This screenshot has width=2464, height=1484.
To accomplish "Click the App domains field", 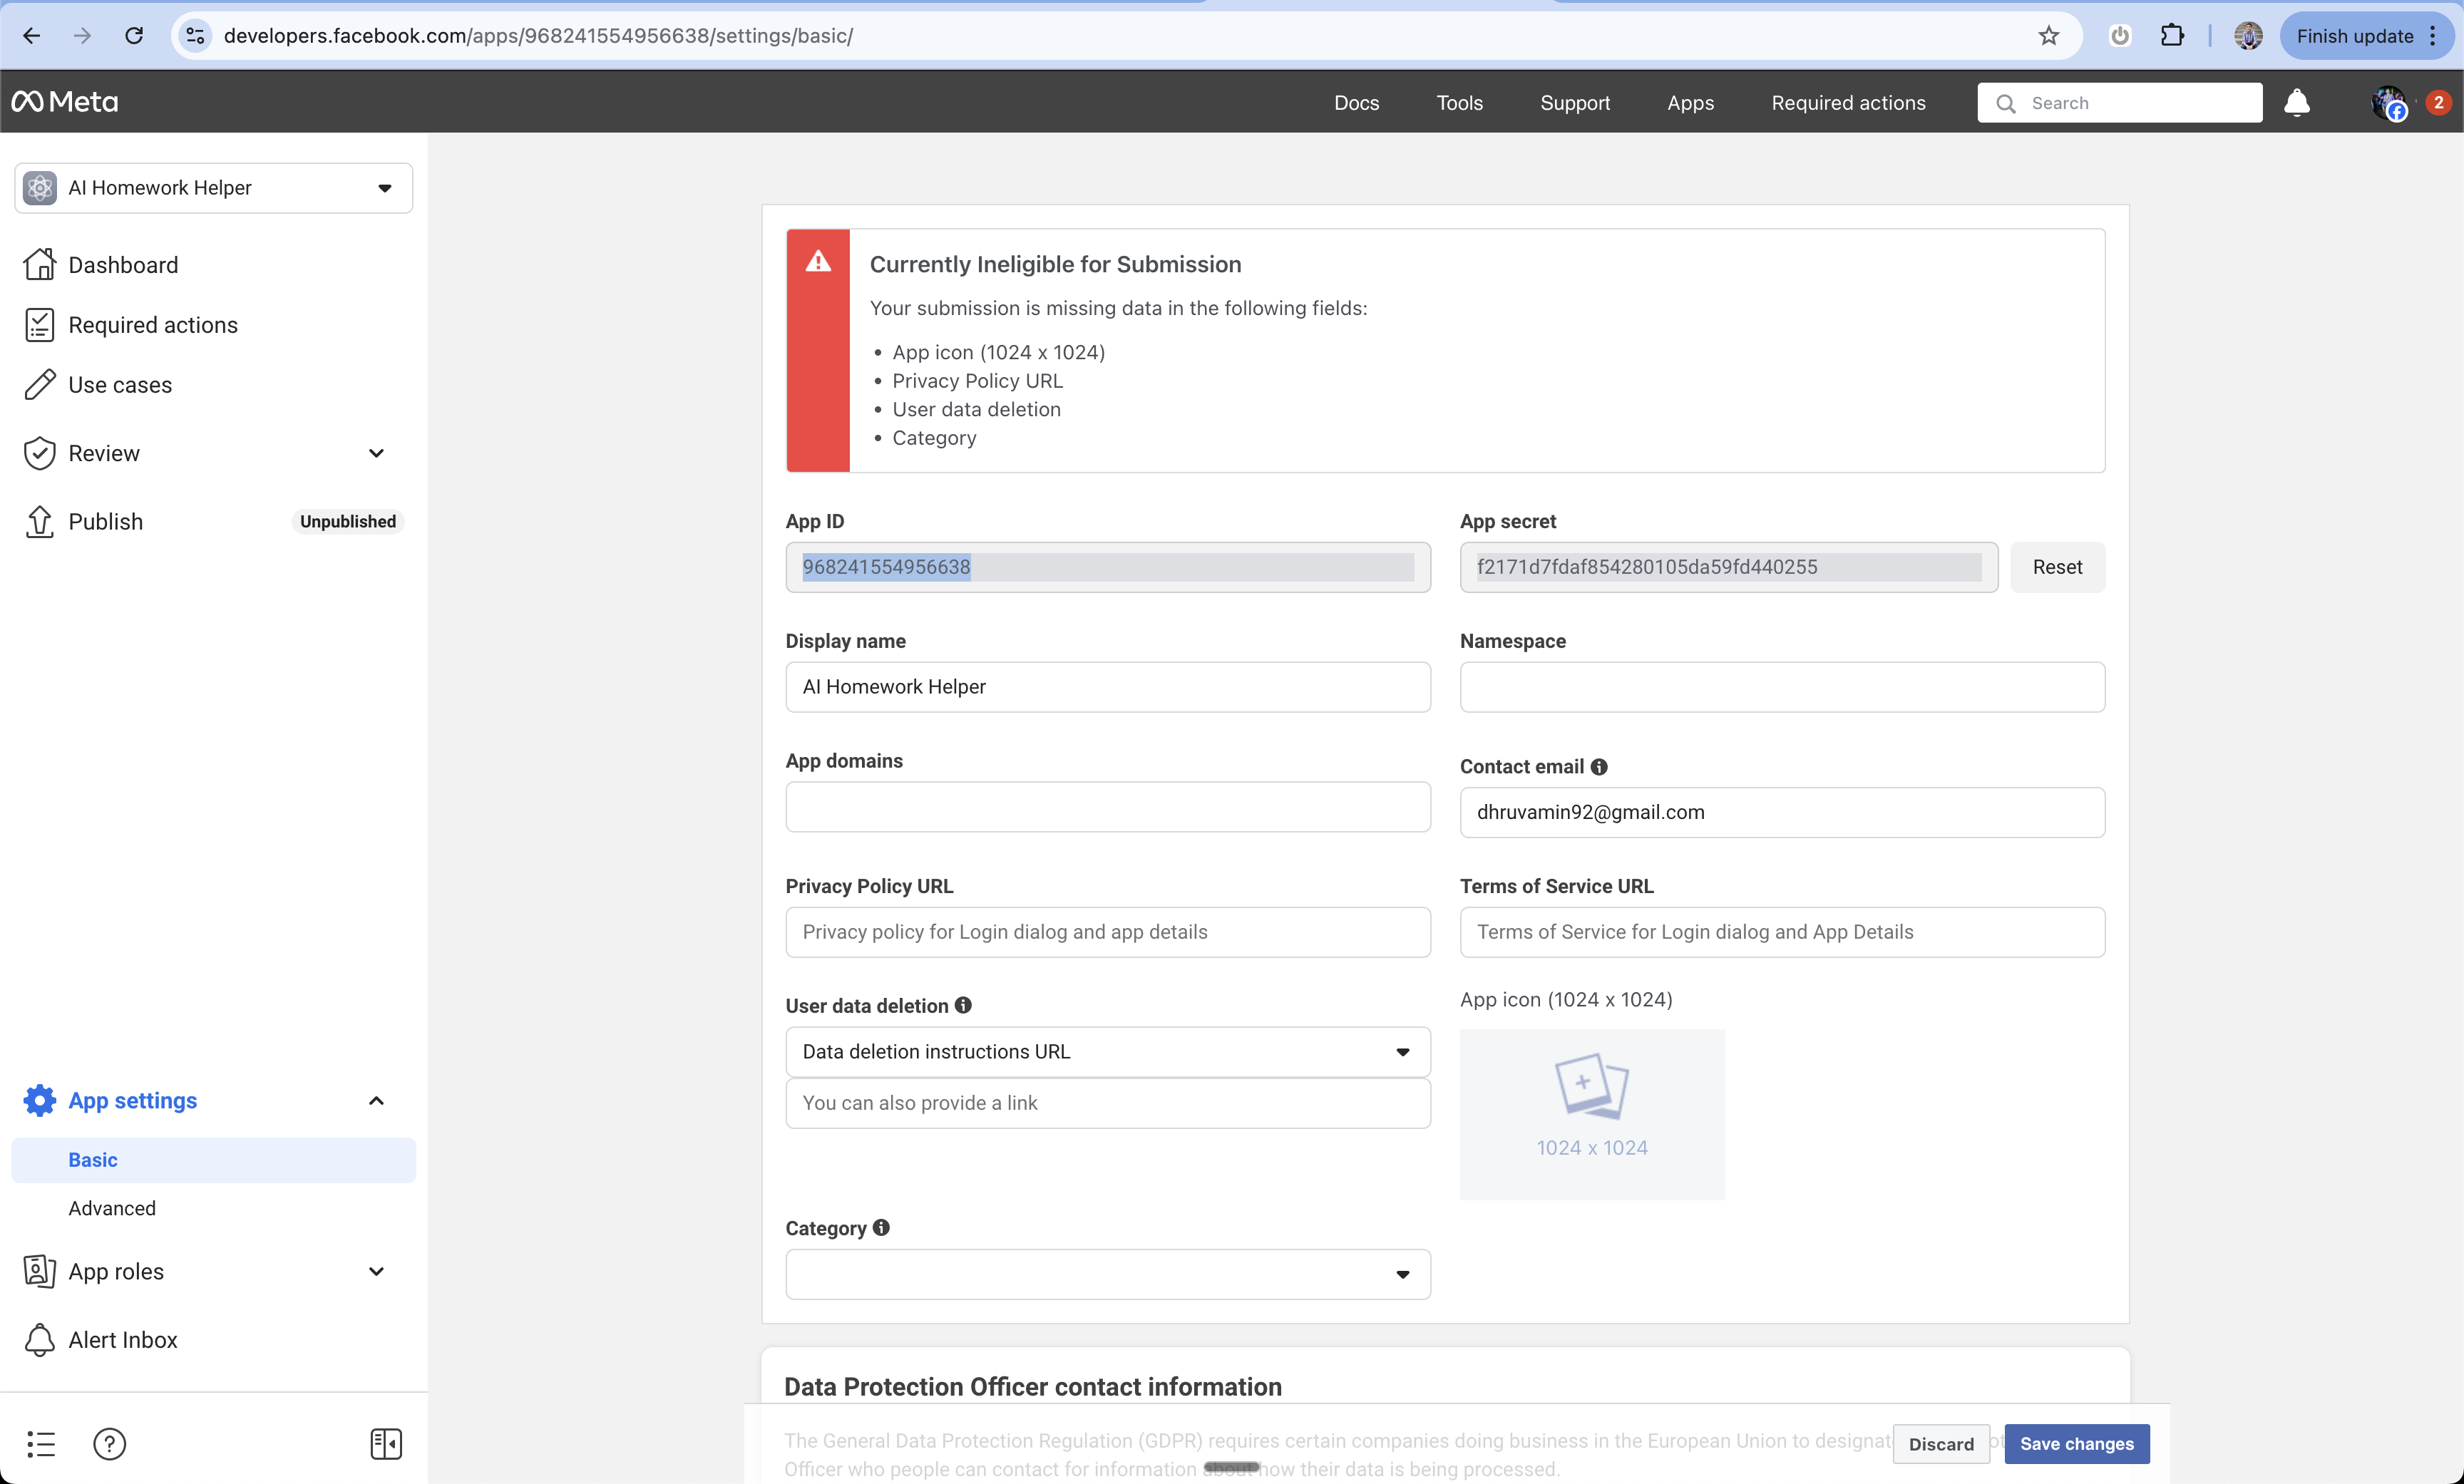I will [x=1108, y=807].
